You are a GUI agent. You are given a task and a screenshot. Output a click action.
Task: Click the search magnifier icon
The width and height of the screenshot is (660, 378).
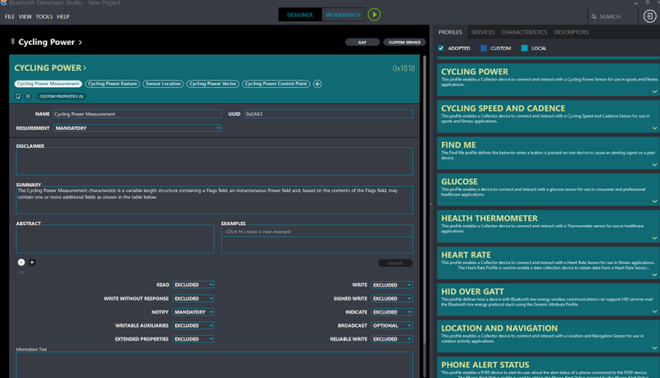pyautogui.click(x=593, y=17)
